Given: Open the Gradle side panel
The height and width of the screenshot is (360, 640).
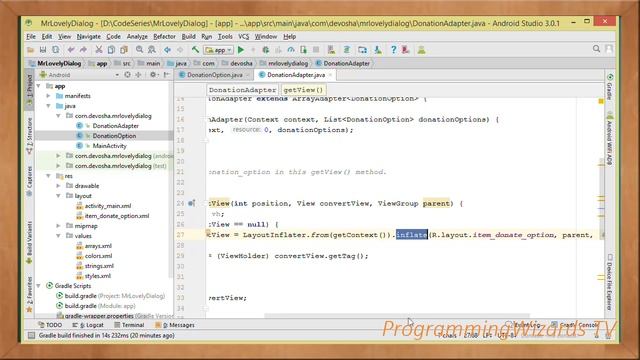Looking at the screenshot, I should [x=609, y=87].
